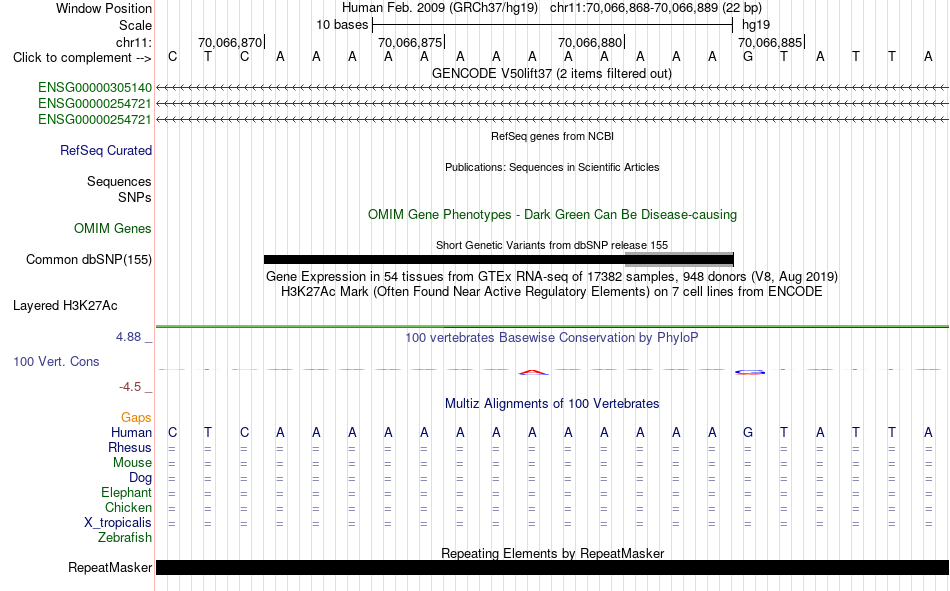This screenshot has width=950, height=591.
Task: Click the blue negative mark in the PhyloP track
Action: 749,372
